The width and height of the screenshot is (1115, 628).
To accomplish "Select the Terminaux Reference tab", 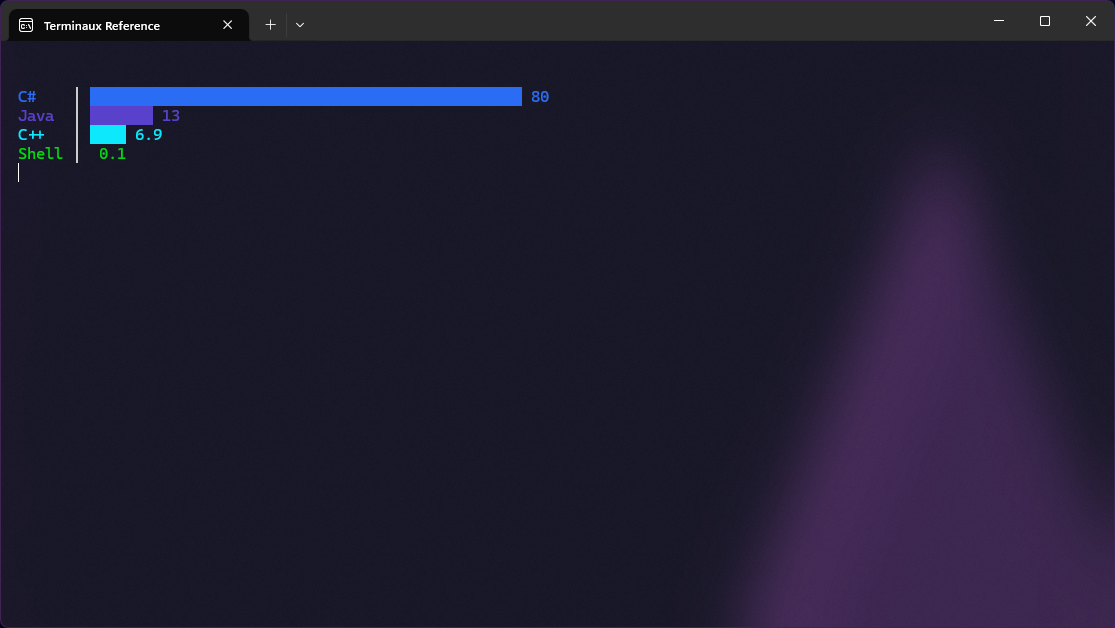I will [110, 26].
